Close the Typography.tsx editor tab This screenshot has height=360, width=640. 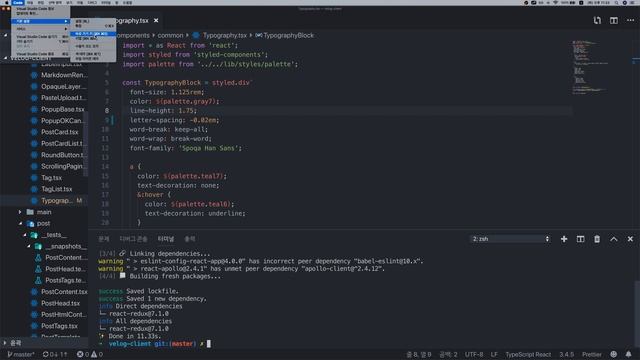coord(156,20)
